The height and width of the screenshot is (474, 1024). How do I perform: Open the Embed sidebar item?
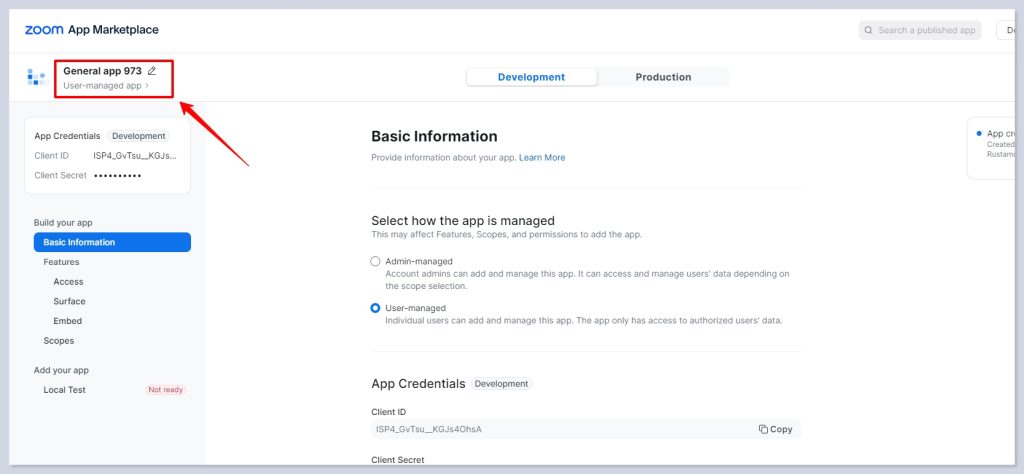tap(67, 321)
